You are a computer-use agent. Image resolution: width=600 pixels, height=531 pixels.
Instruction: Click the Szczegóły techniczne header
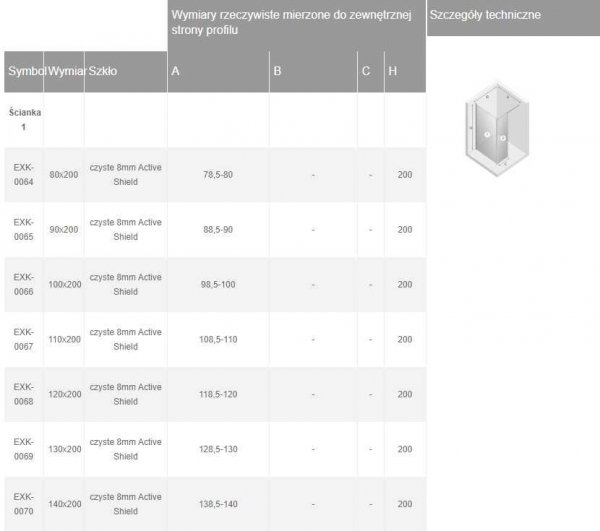[x=484, y=17]
